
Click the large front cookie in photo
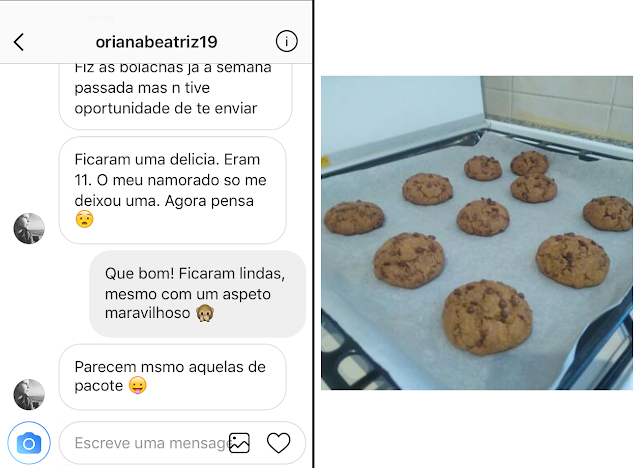tap(487, 317)
